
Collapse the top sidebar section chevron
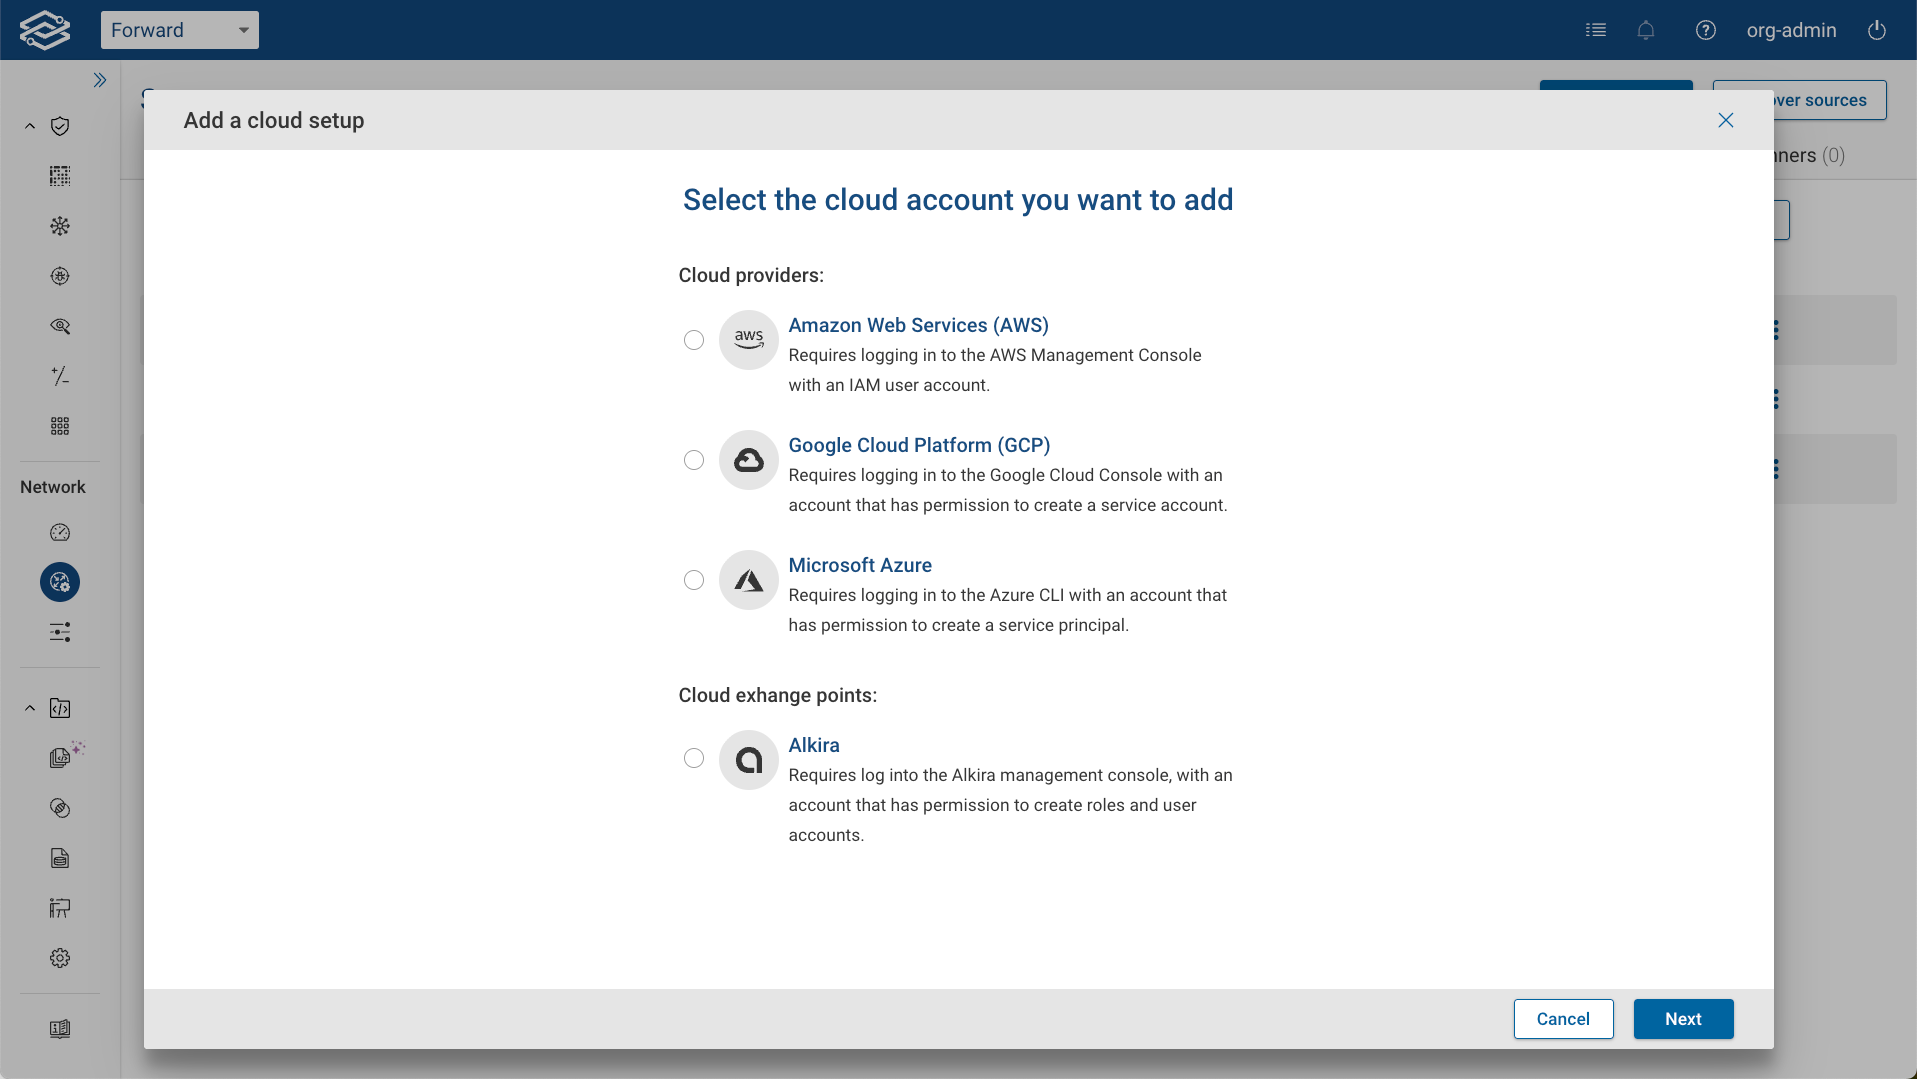click(29, 126)
